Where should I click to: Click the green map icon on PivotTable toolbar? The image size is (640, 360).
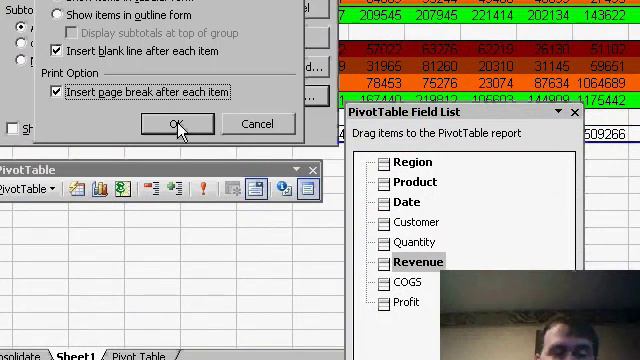pyautogui.click(x=122, y=189)
